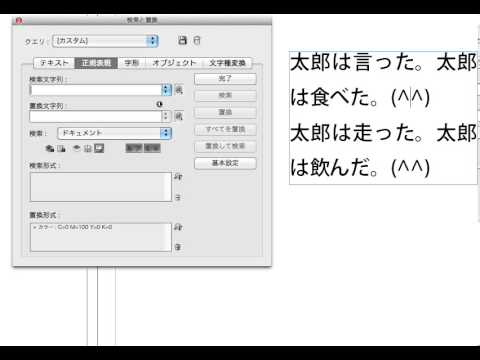The image size is (480, 360).
Task: Switch to the 字形 tab
Action: click(132, 63)
